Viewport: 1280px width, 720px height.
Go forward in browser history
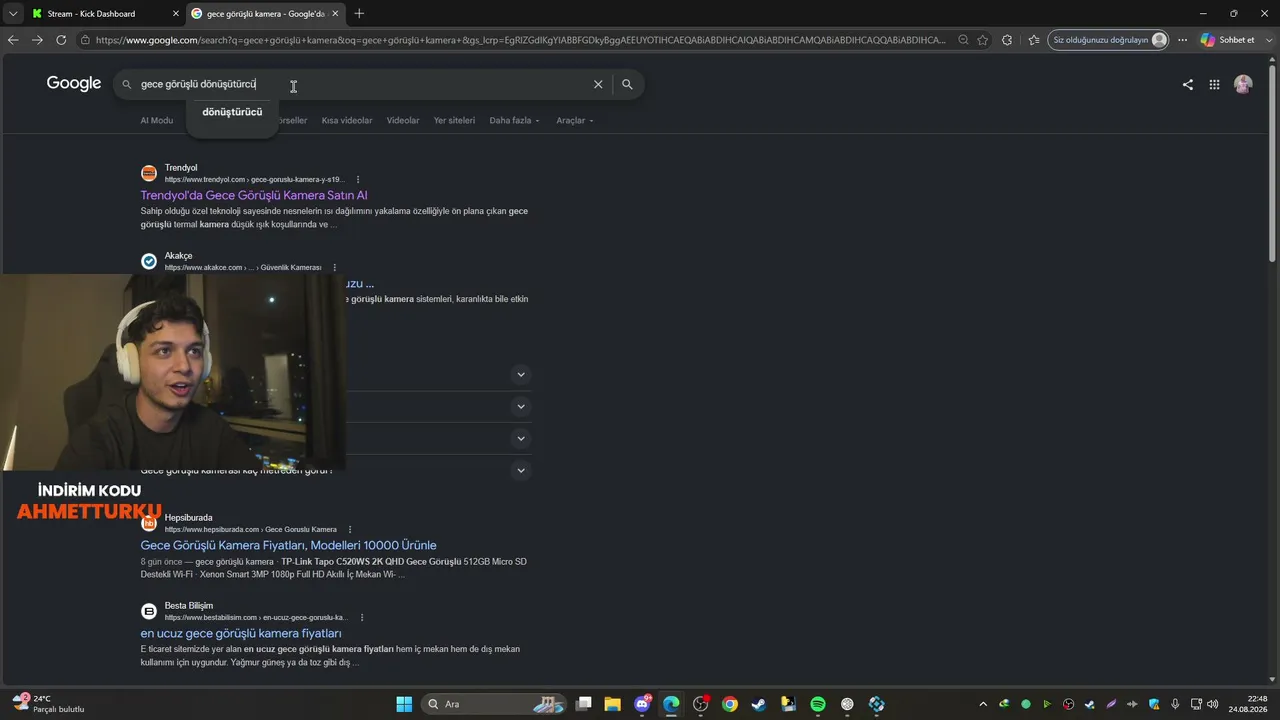(37, 40)
